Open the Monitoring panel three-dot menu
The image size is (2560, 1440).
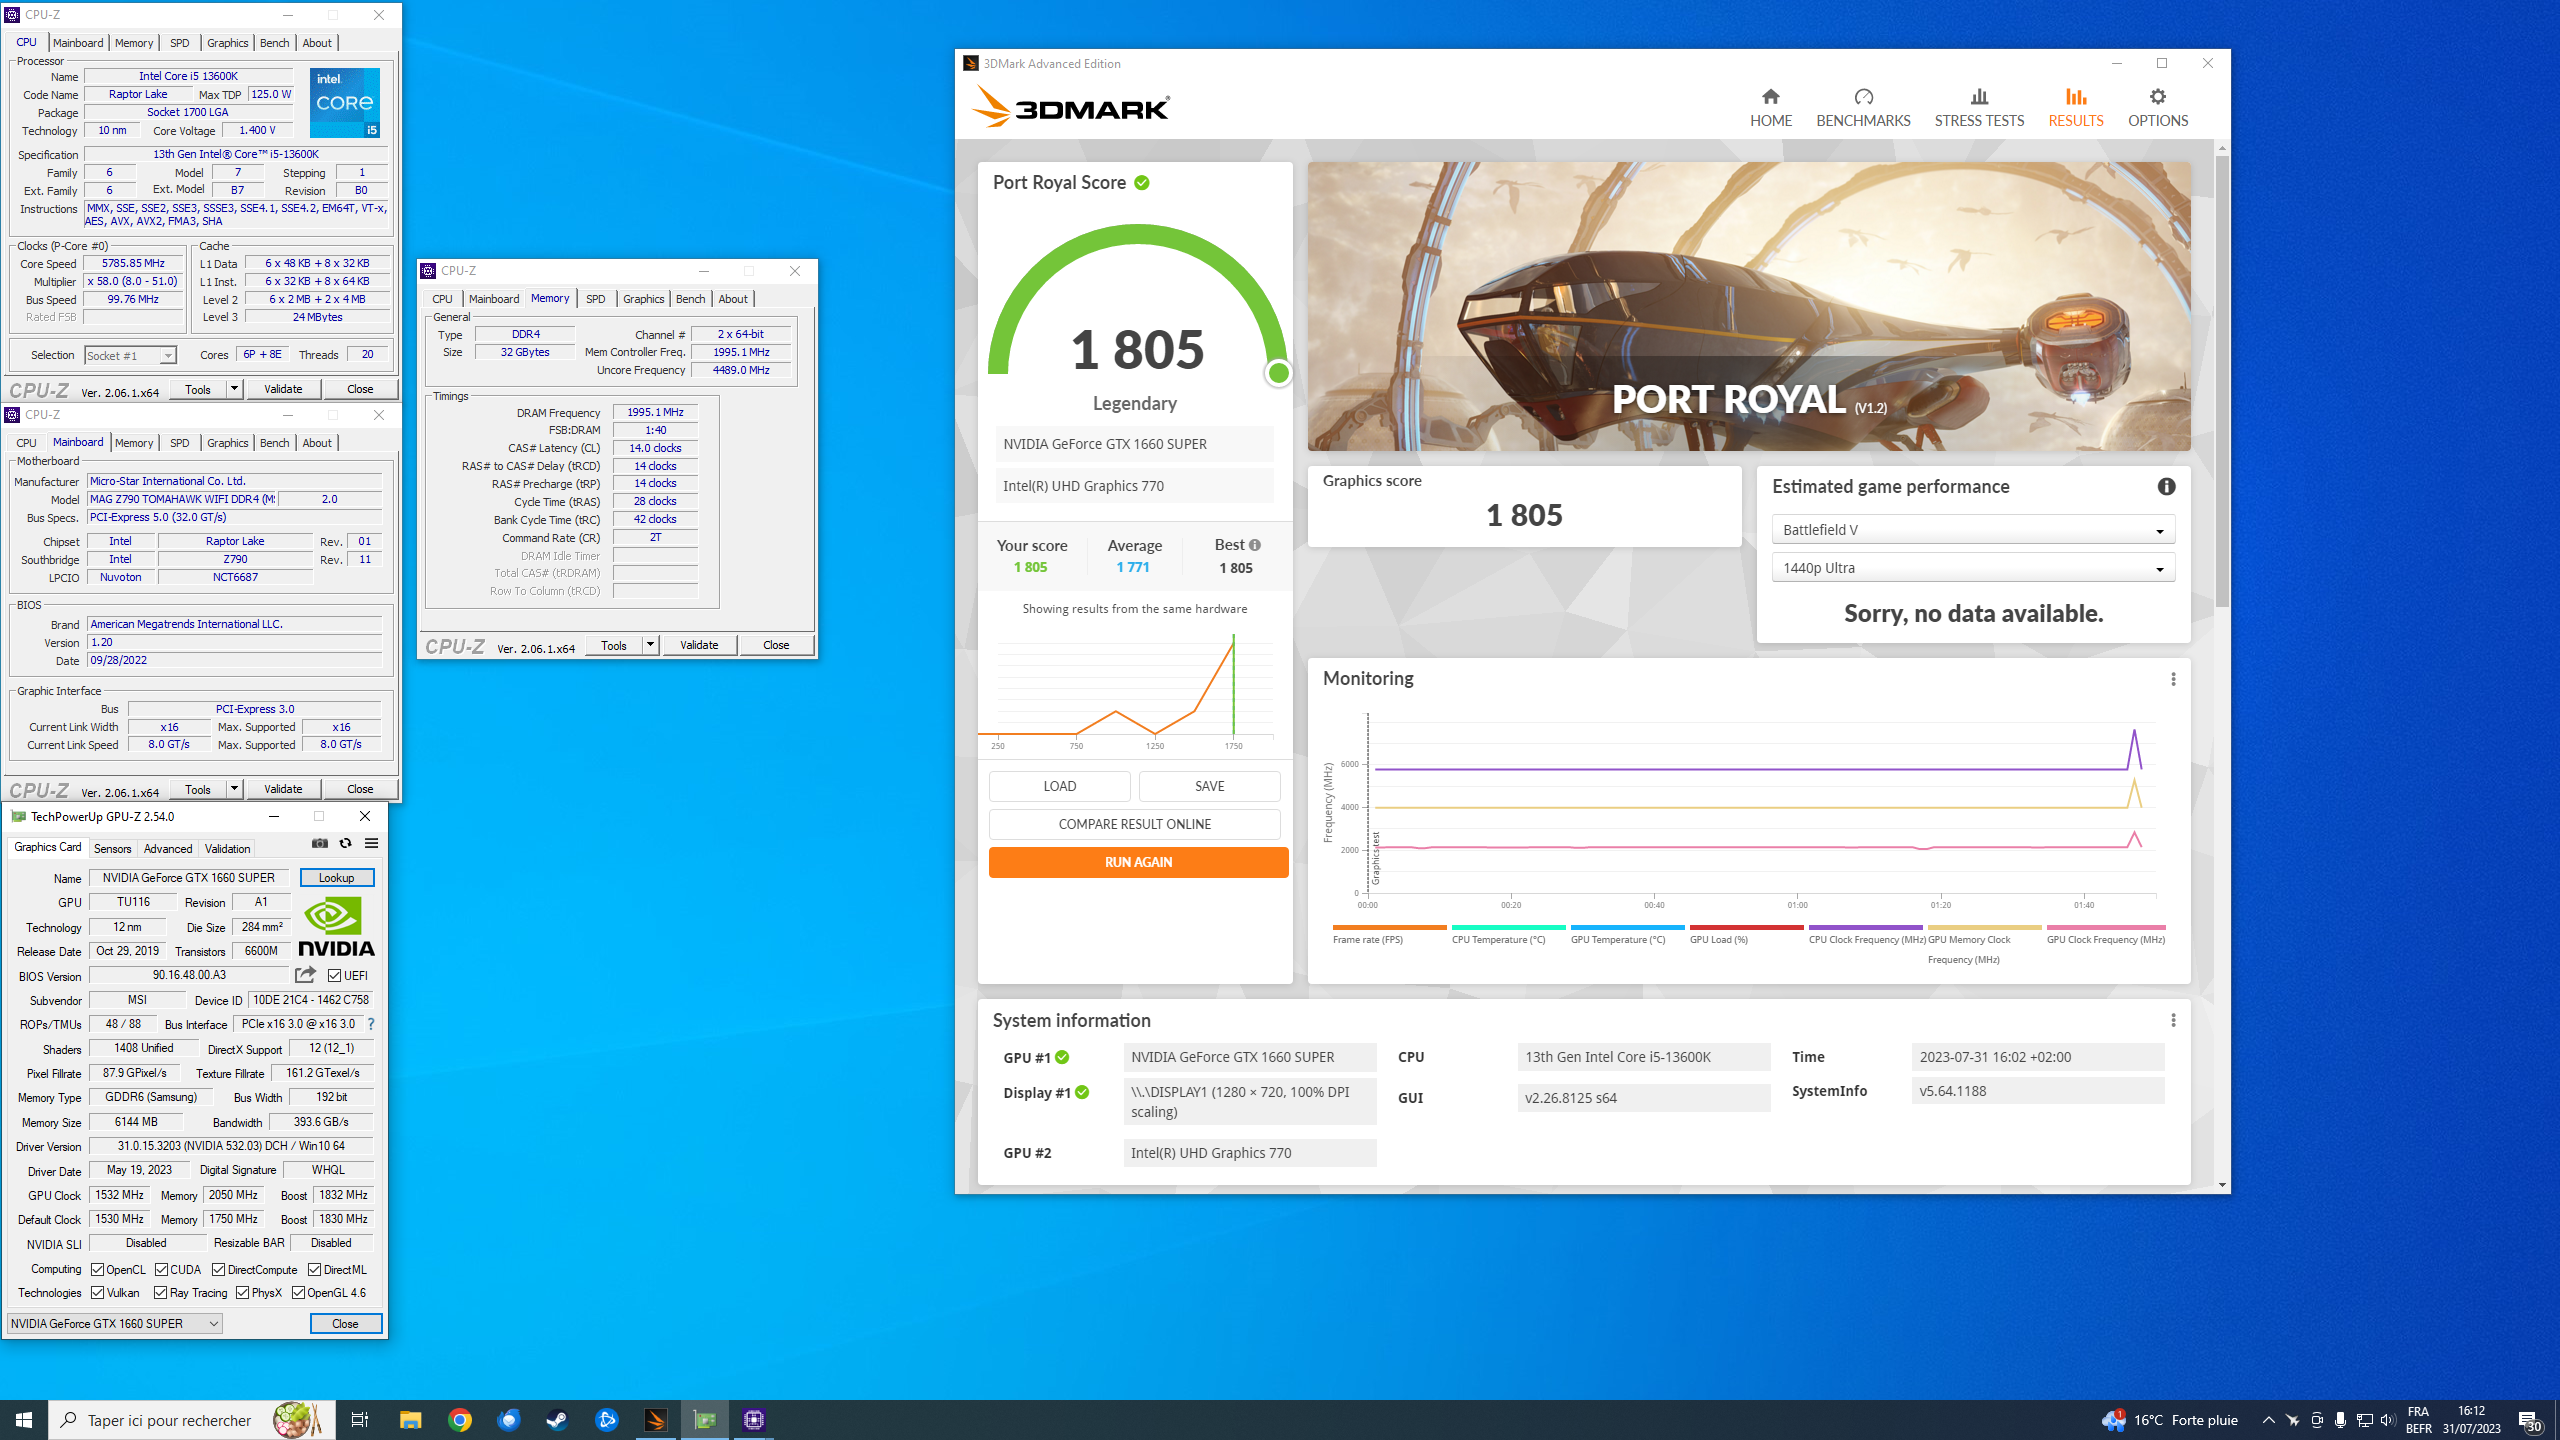(2173, 679)
